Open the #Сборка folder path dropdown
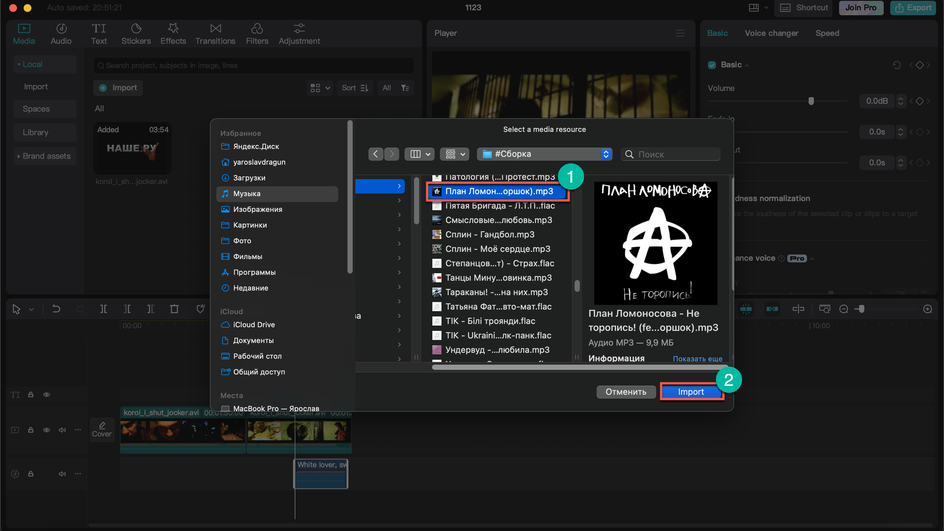This screenshot has height=531, width=944. tap(545, 154)
